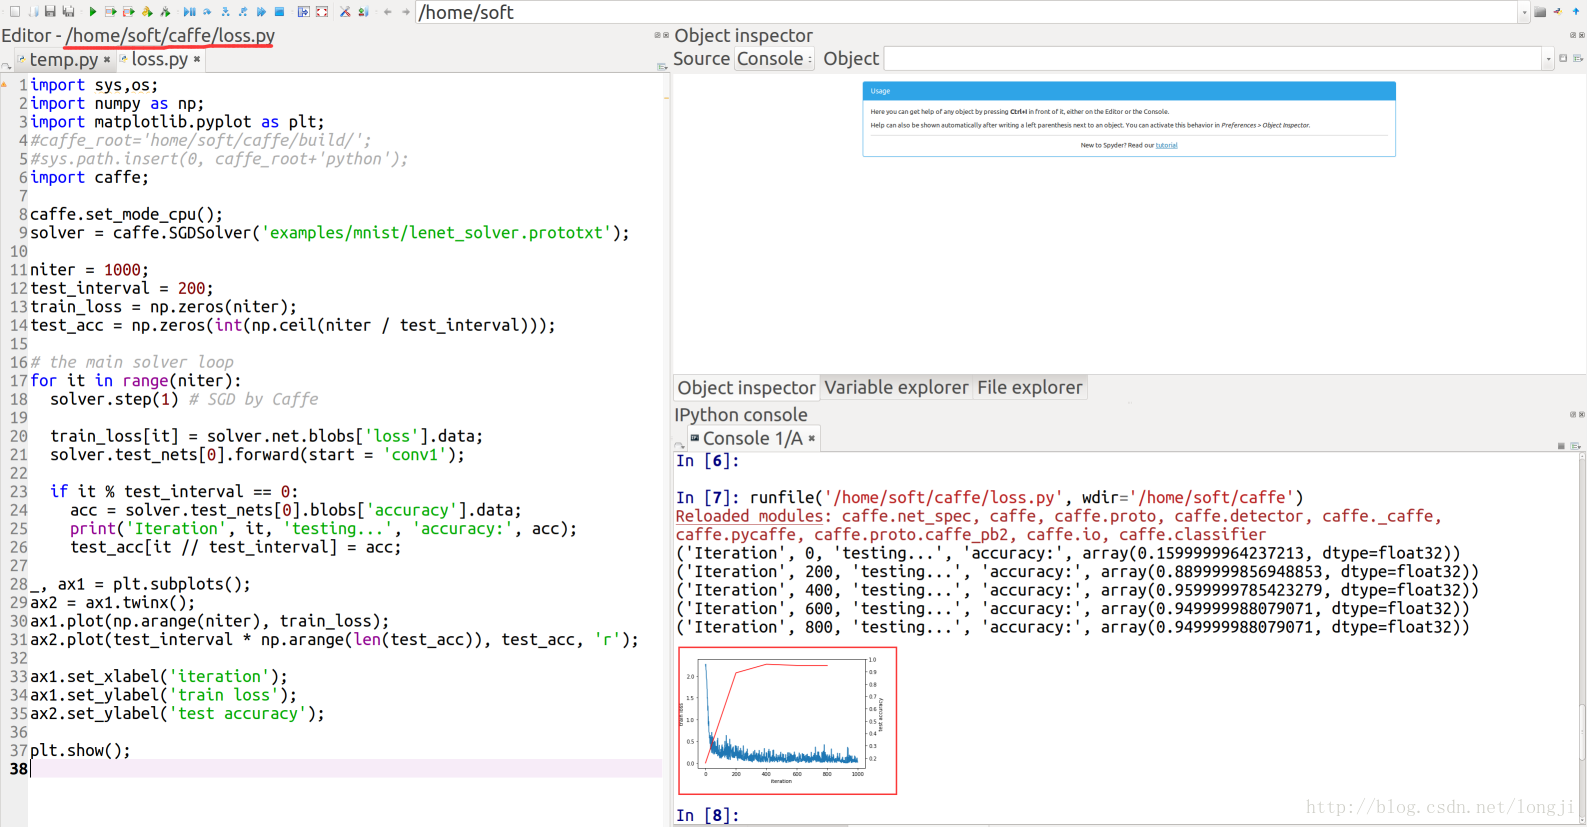Create a new file with toolbar icon
Image resolution: width=1587 pixels, height=827 pixels.
pos(14,12)
